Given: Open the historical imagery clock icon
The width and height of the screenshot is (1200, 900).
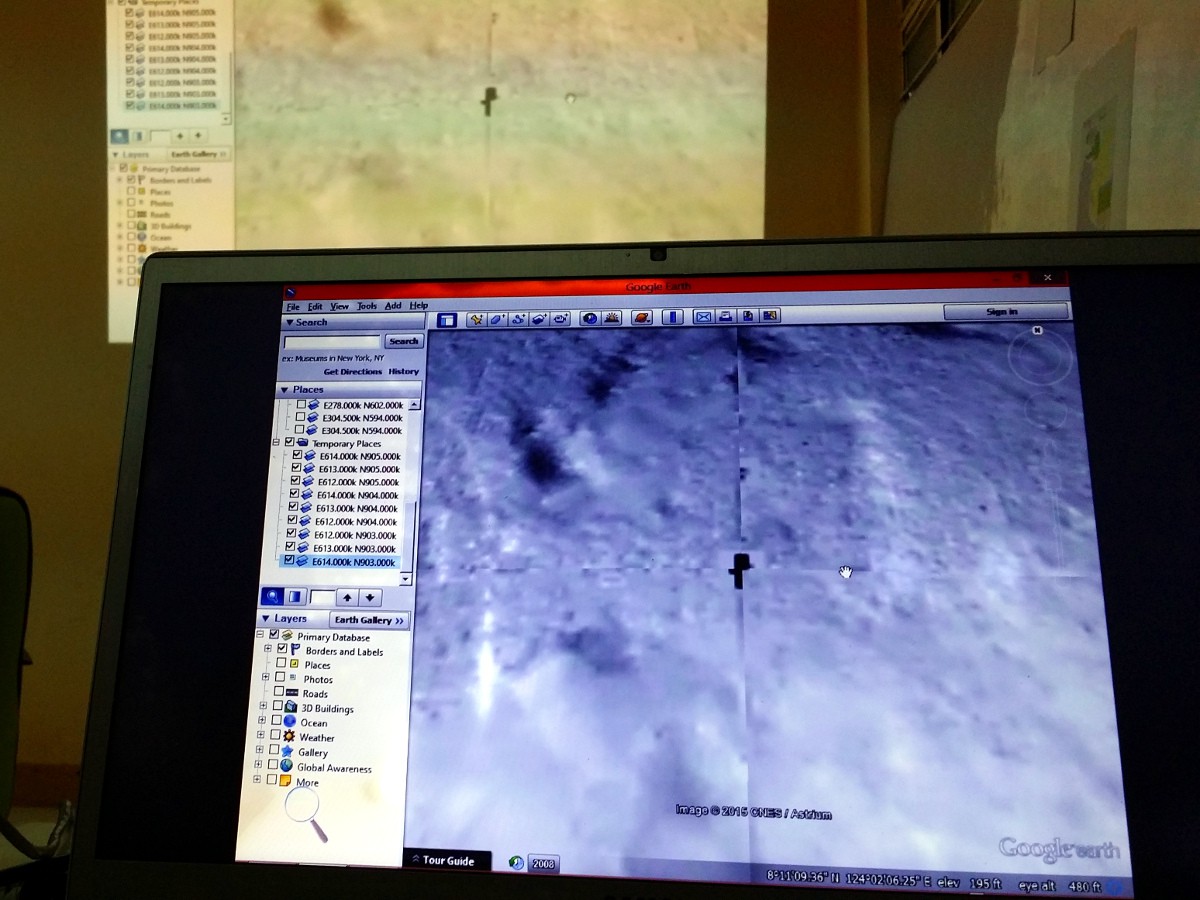Looking at the screenshot, I should 590,318.
